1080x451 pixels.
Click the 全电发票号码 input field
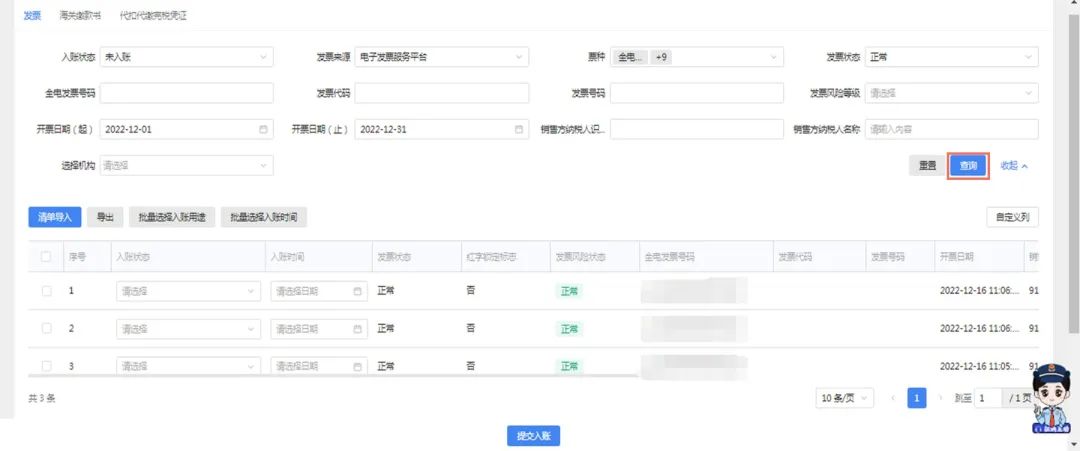coord(186,94)
